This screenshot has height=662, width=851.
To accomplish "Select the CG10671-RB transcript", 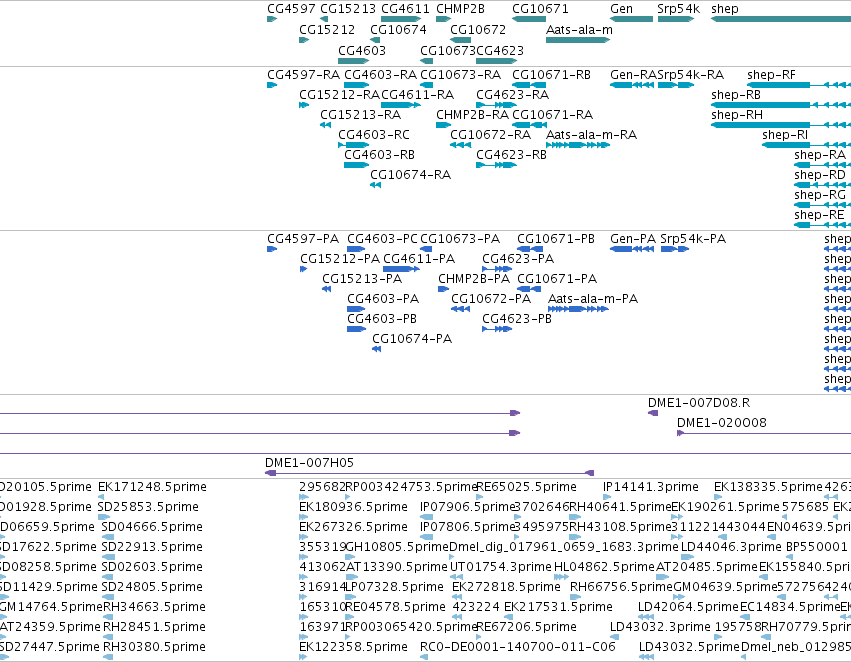I will (x=529, y=85).
